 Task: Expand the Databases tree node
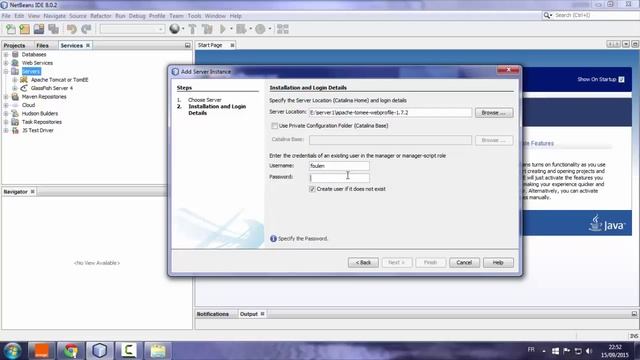click(6, 54)
